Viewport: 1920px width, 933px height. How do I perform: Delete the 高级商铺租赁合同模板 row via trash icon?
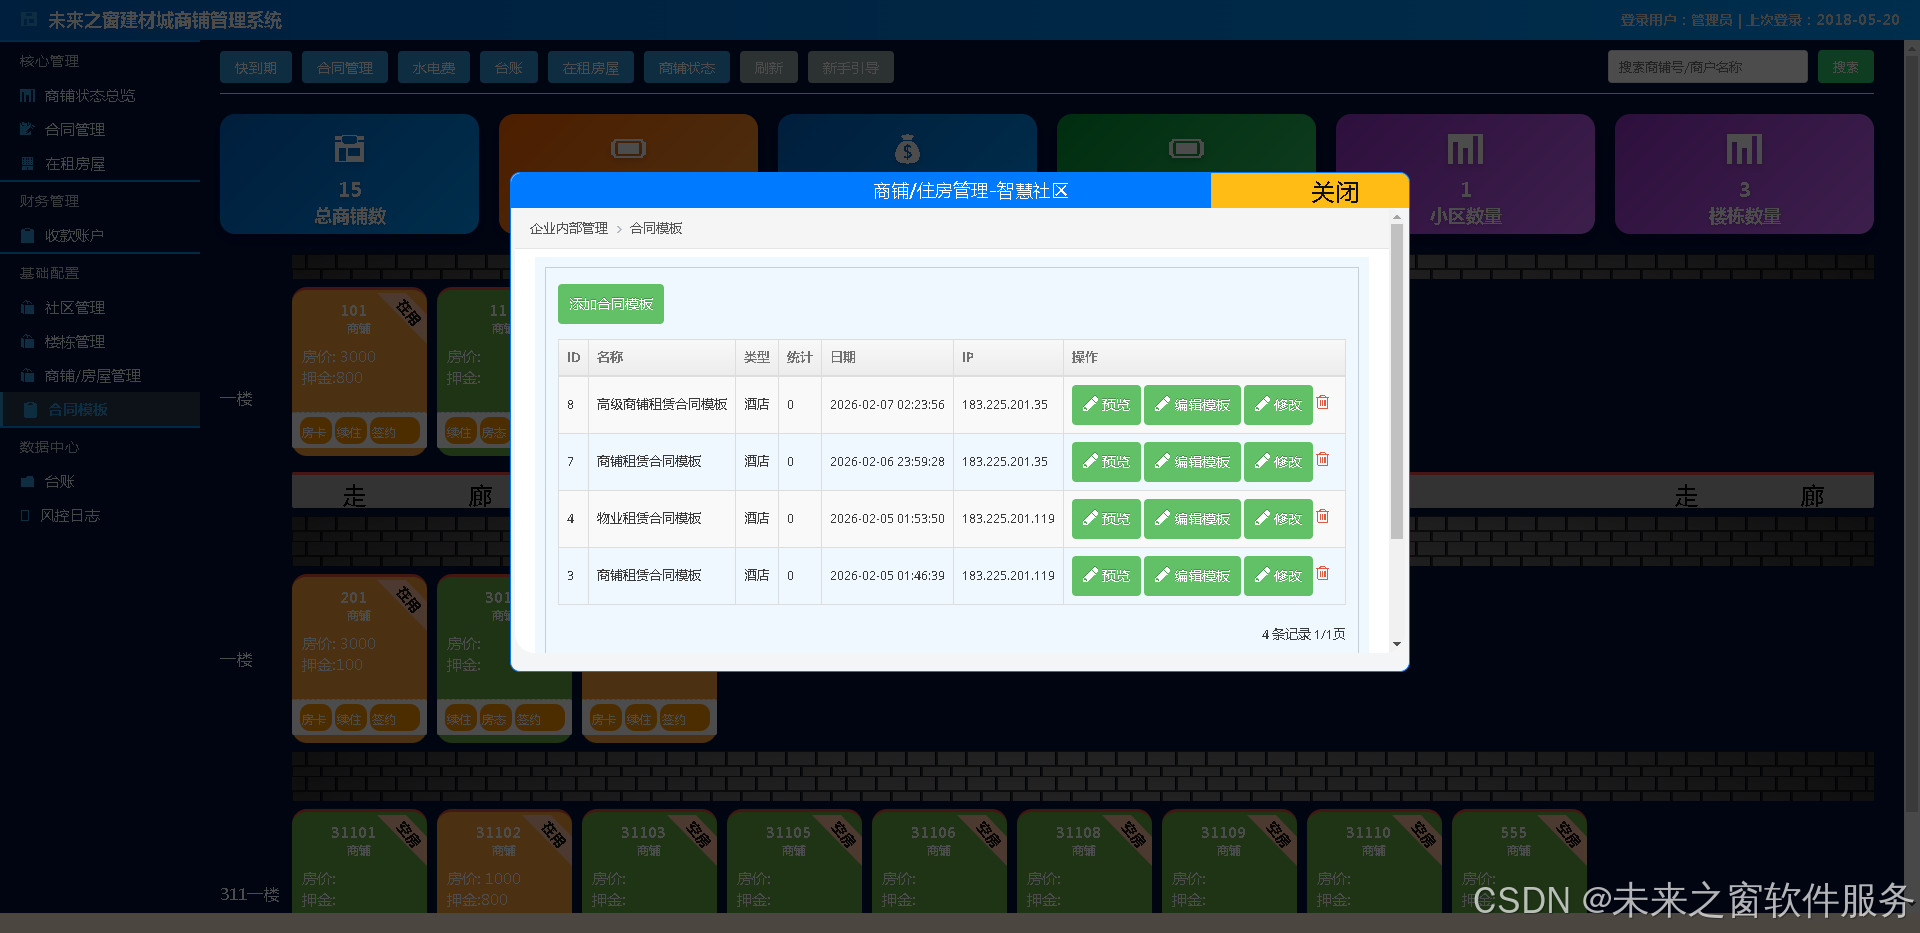click(x=1322, y=403)
